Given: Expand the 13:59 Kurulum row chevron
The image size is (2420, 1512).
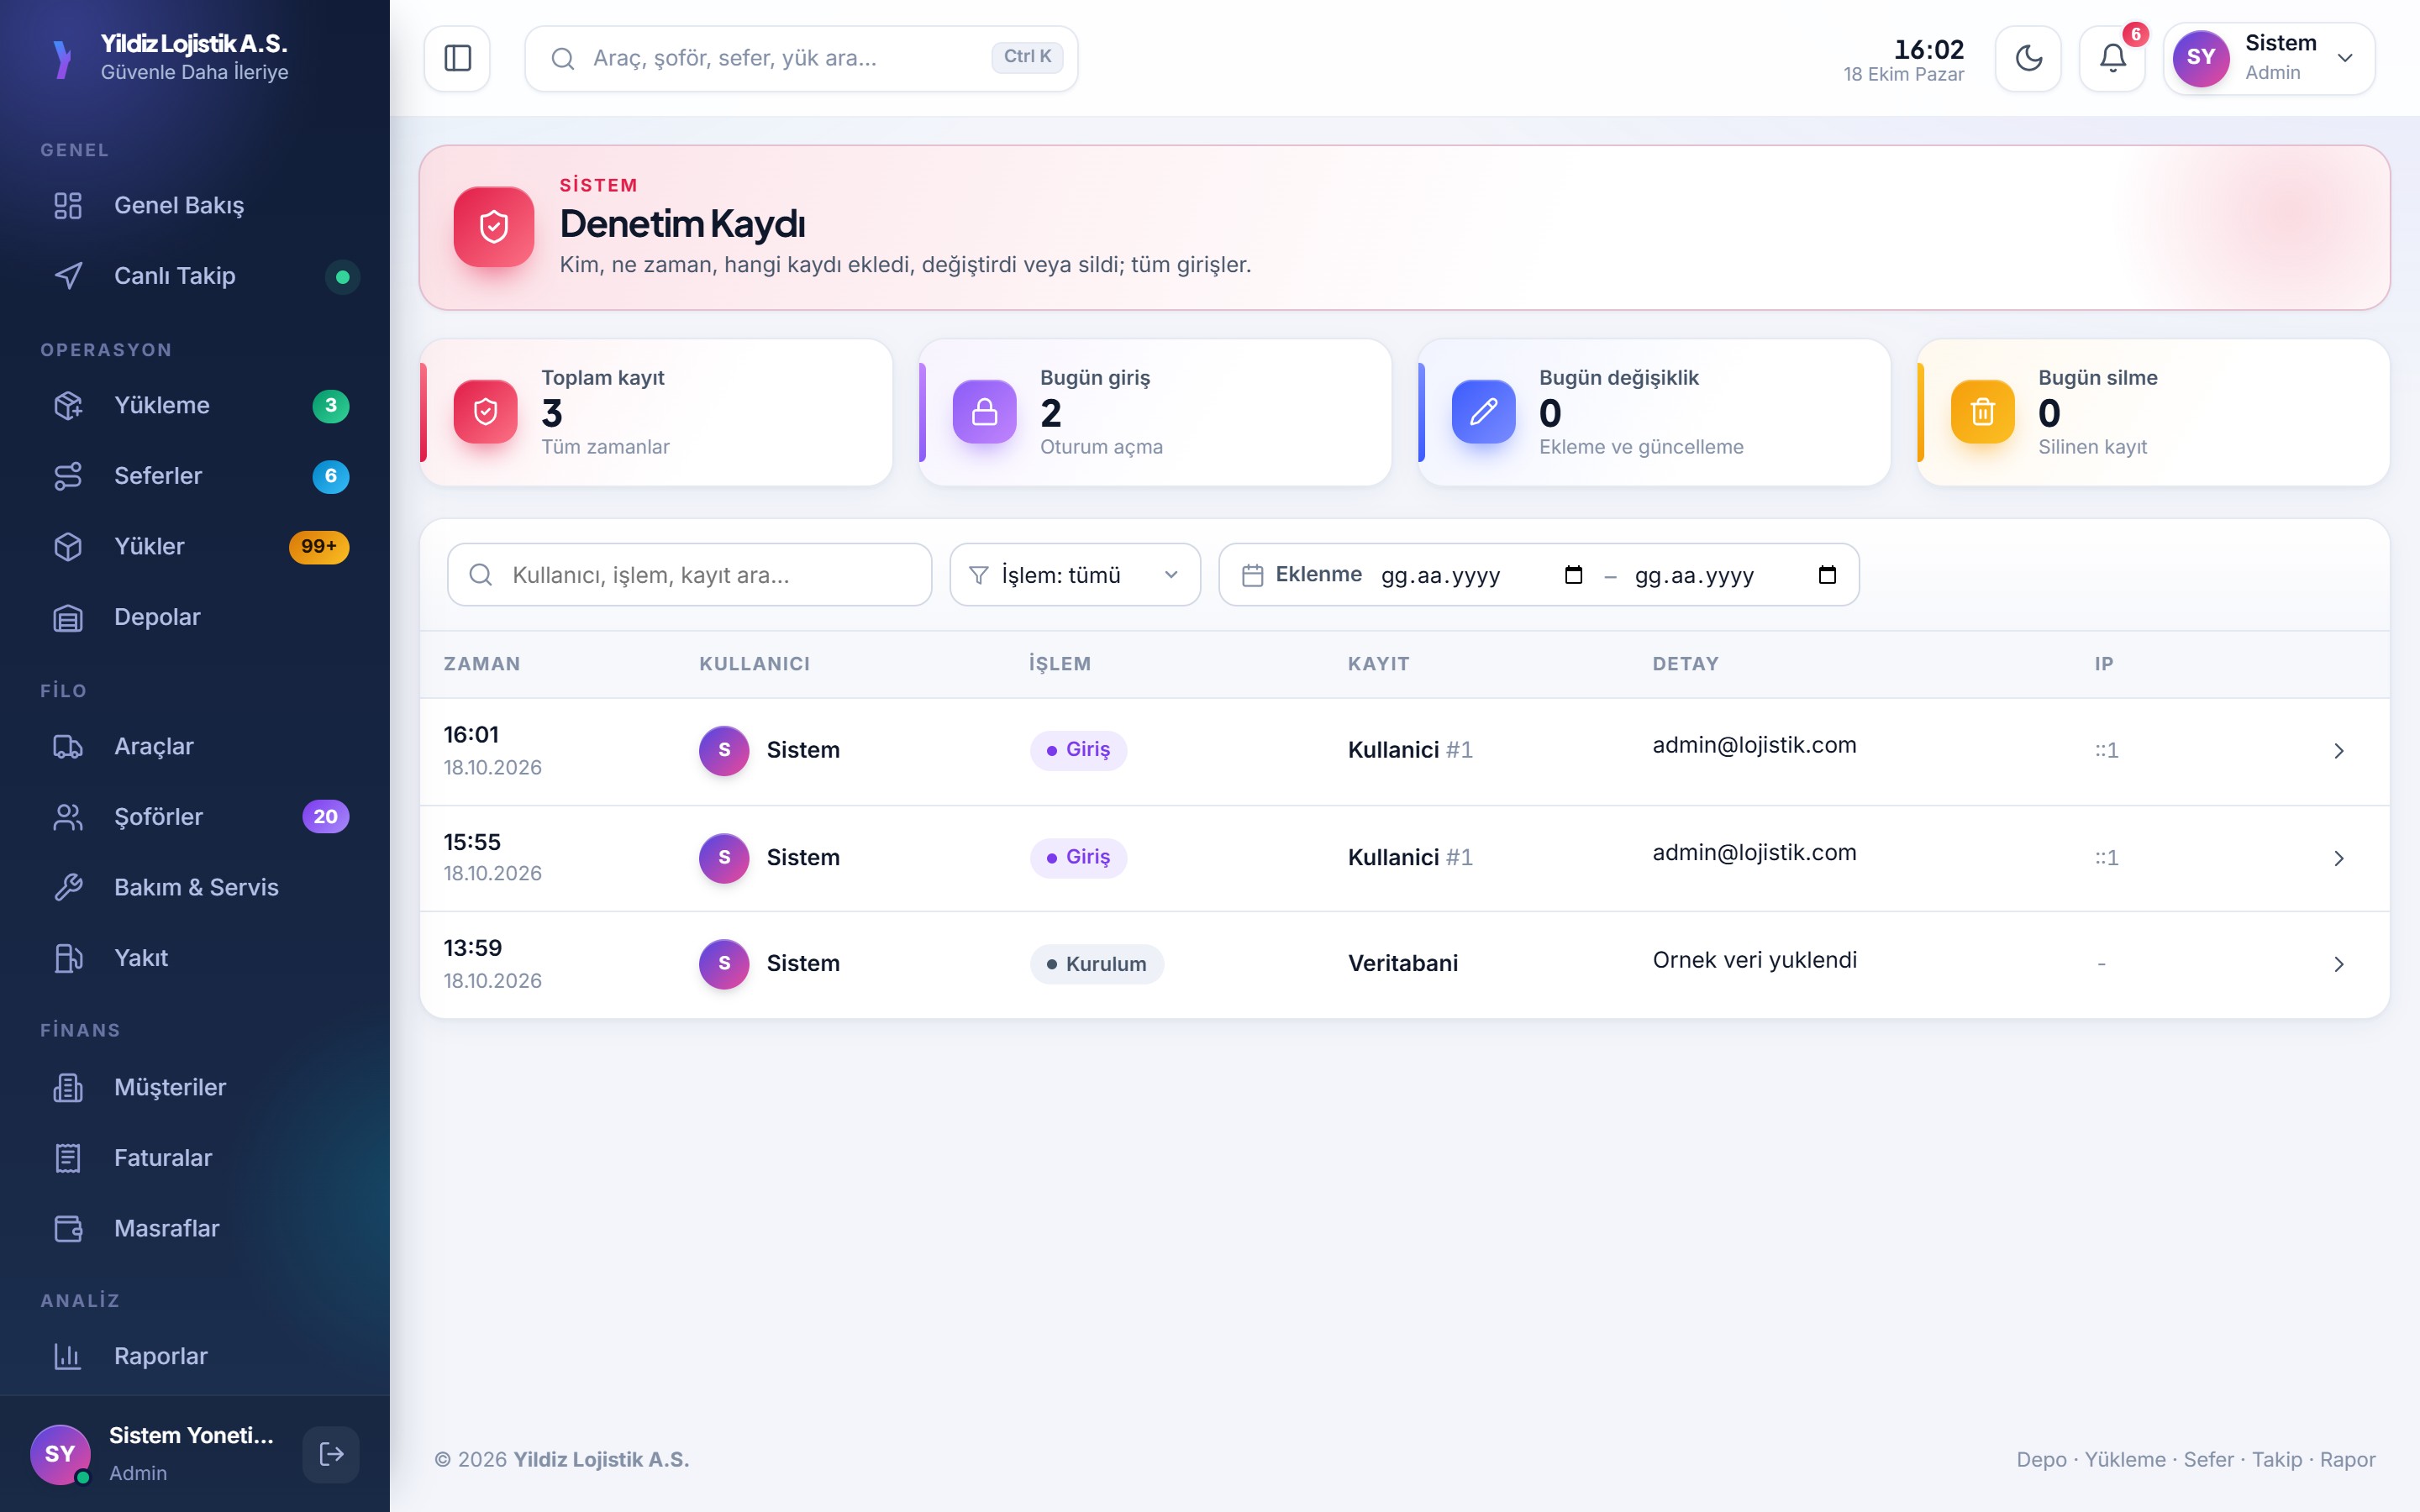Looking at the screenshot, I should tap(2338, 964).
